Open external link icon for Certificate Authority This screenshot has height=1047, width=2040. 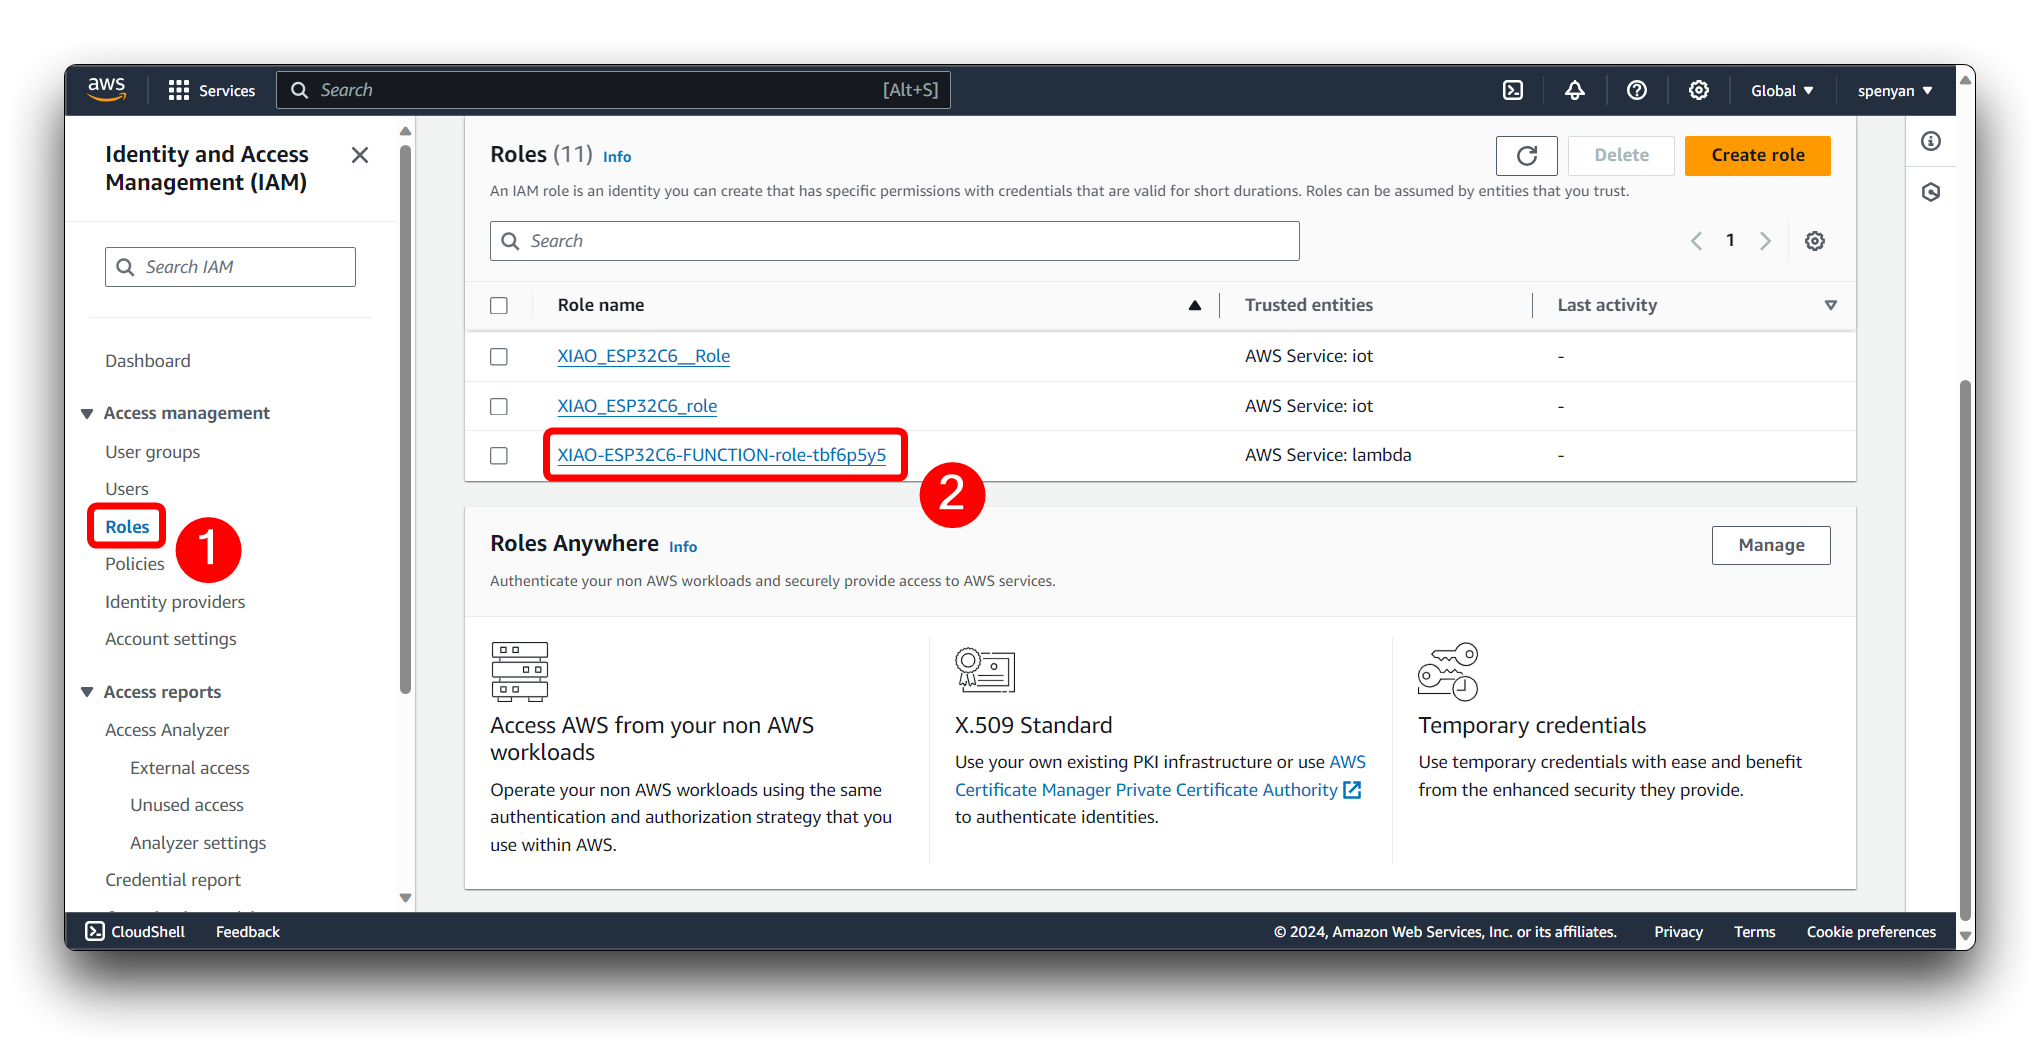pos(1352,790)
